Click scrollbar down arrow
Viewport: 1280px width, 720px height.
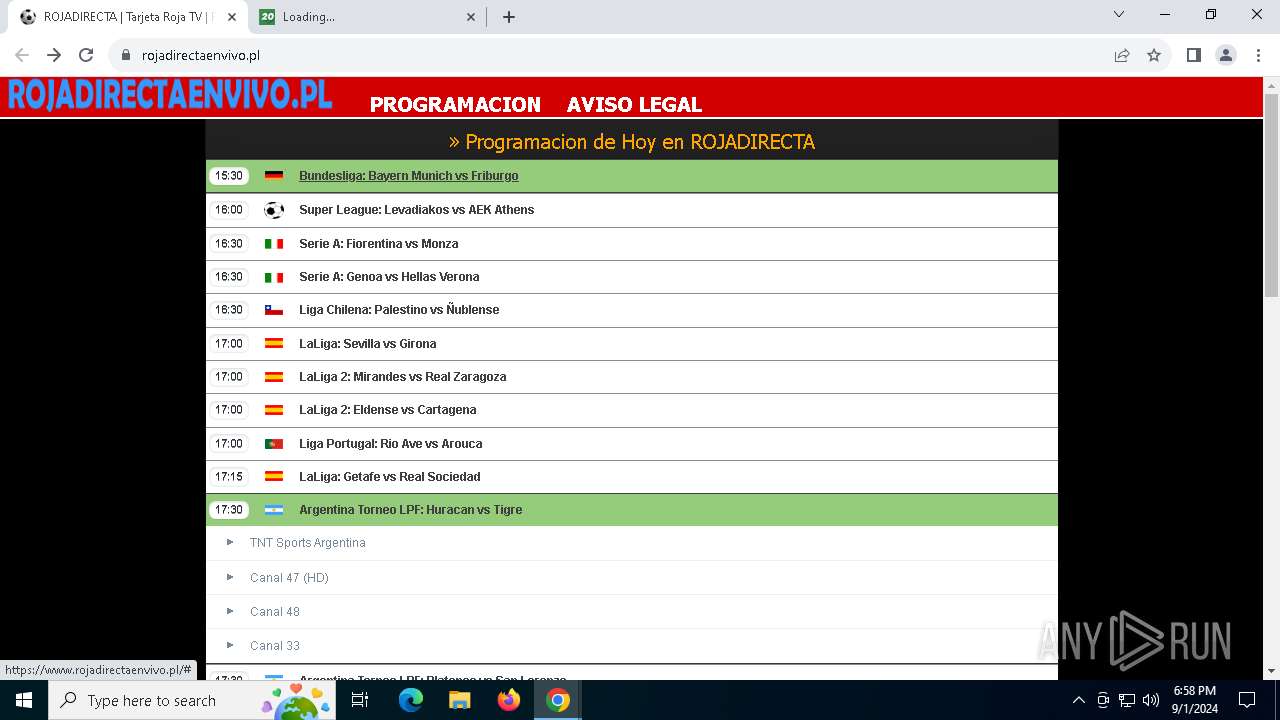[1271, 671]
